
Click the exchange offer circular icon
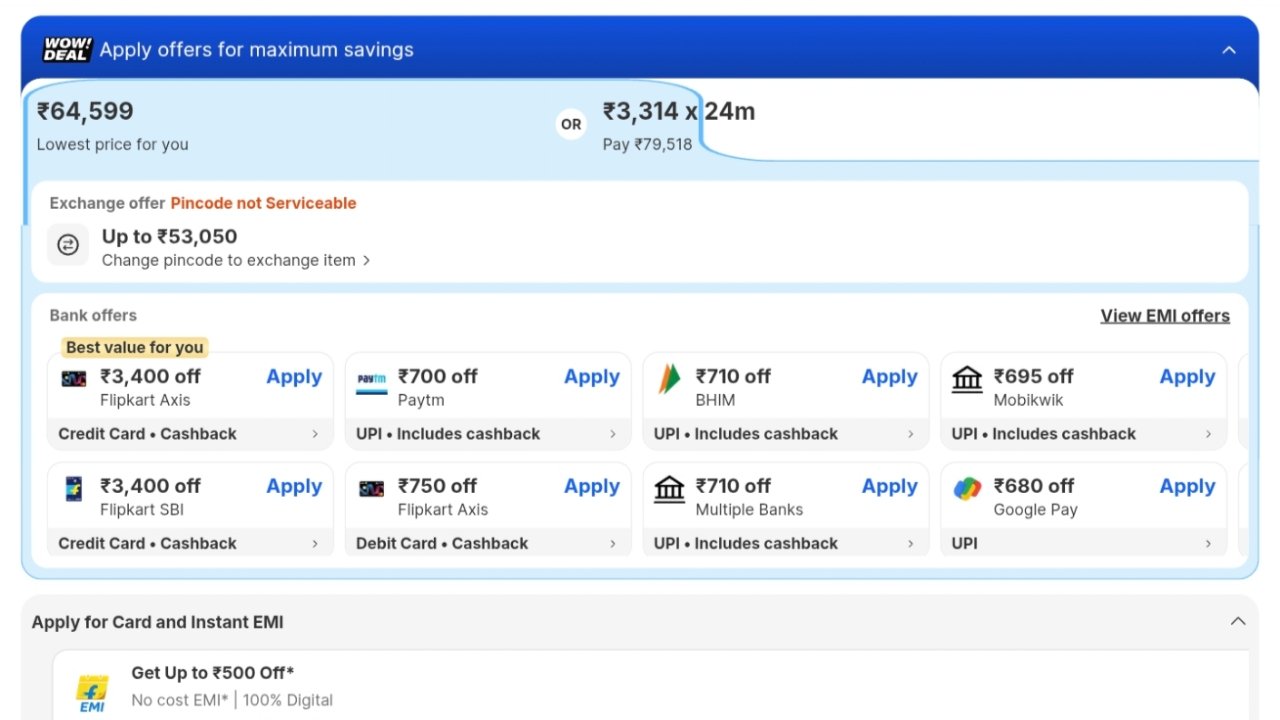(68, 245)
